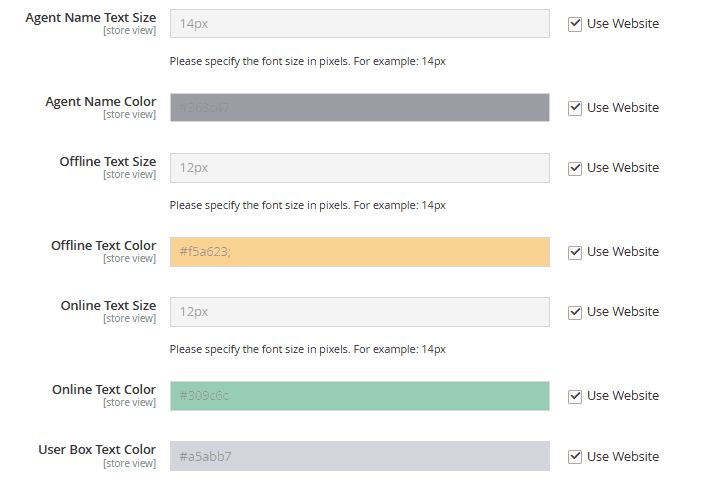725x481 pixels.
Task: Click the "Online Text Color" field label
Action: [x=104, y=390]
